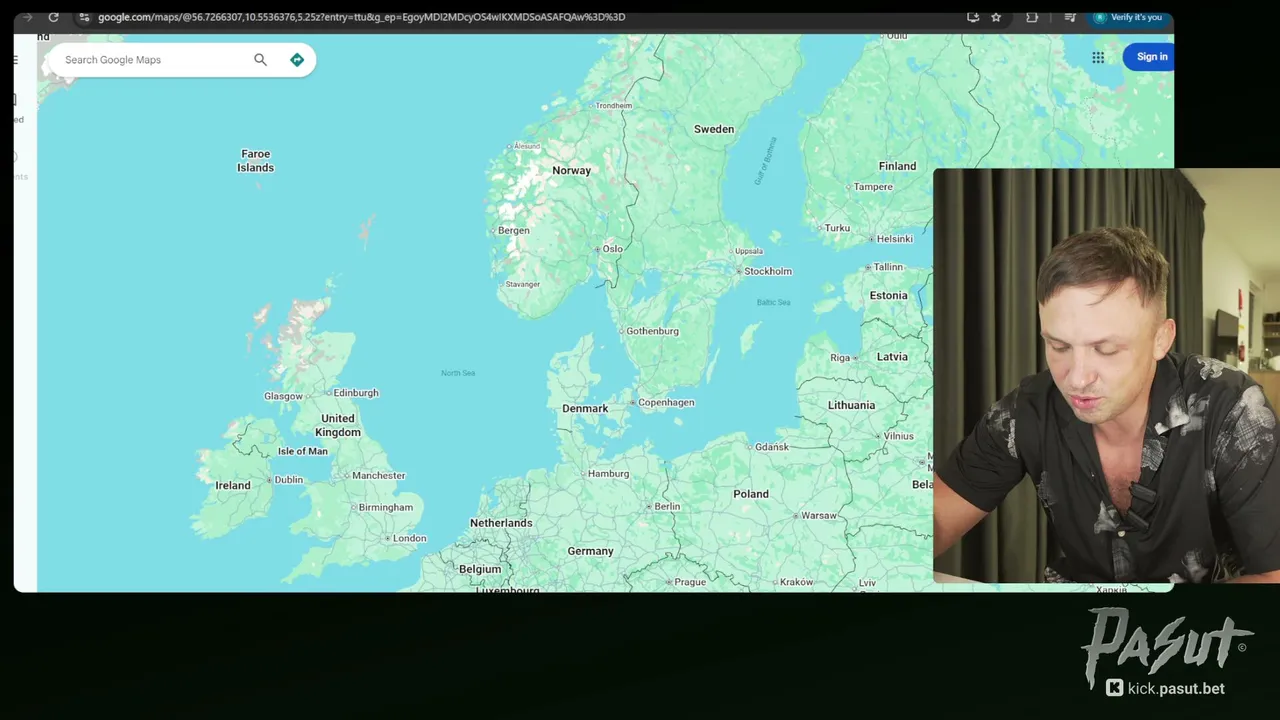Open the Google apps grid
Viewport: 1280px width, 720px height.
(1098, 57)
